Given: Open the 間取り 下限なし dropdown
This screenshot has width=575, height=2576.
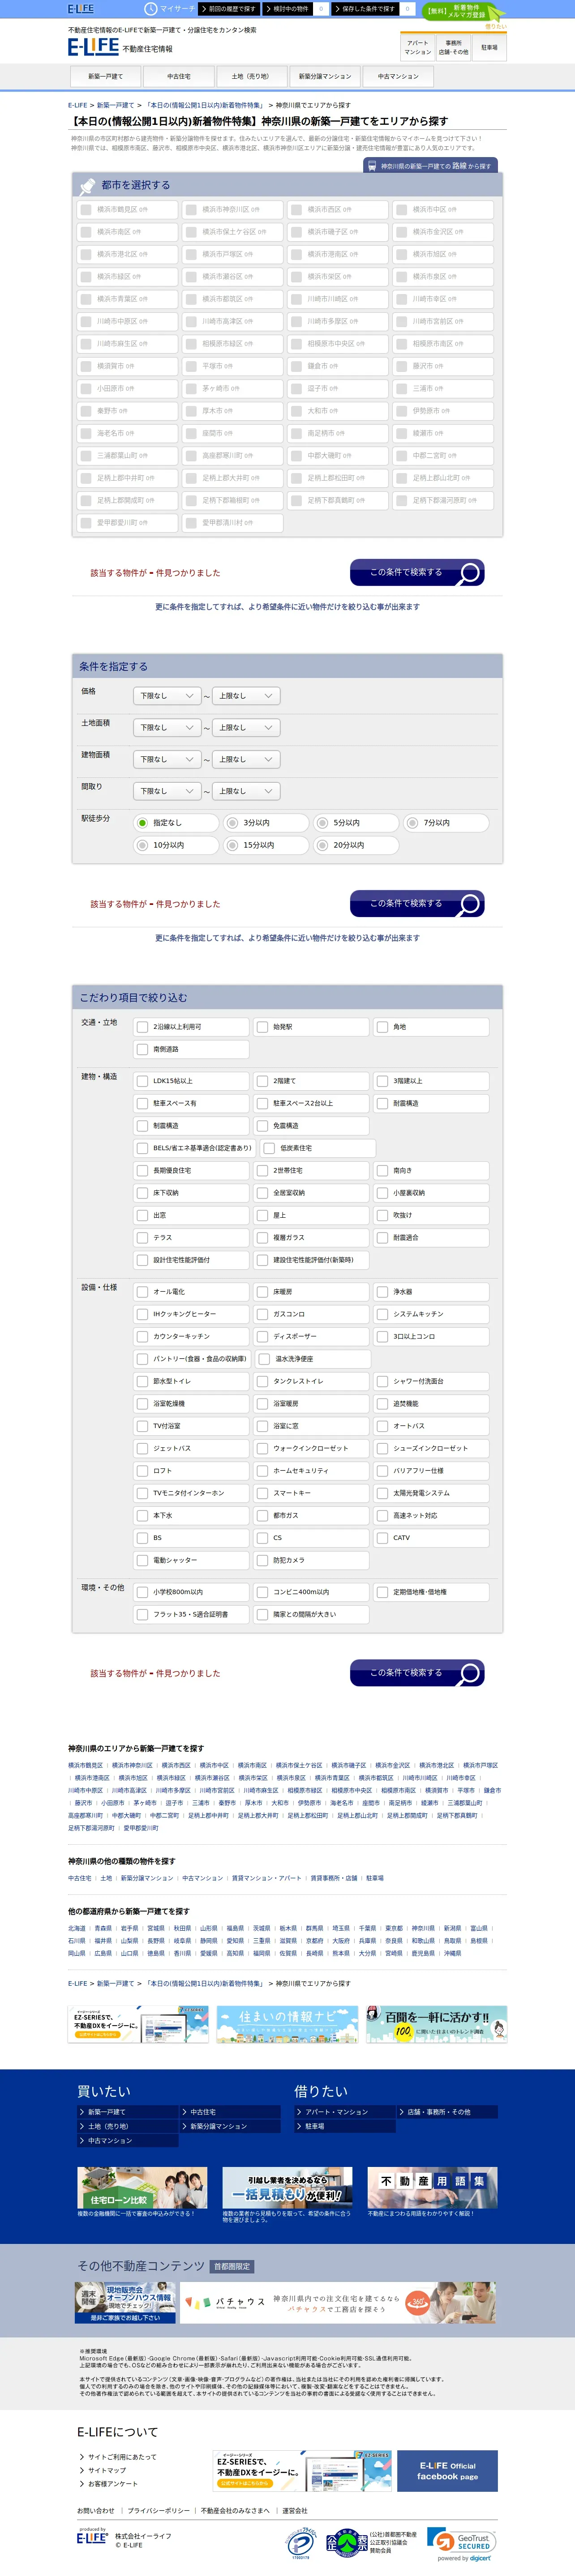Looking at the screenshot, I should point(167,791).
